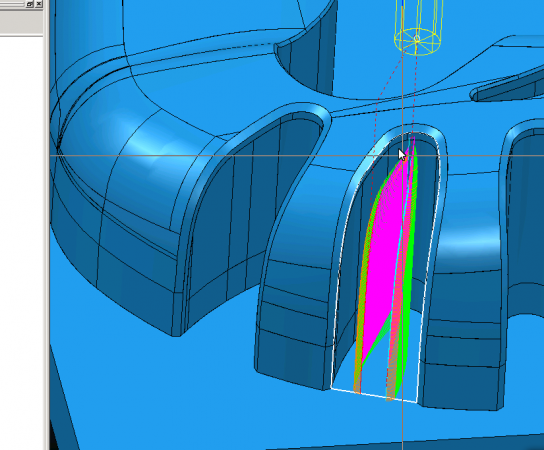This screenshot has height=450, width=544.
Task: Undock the side panel with float button
Action: click(x=30, y=4)
